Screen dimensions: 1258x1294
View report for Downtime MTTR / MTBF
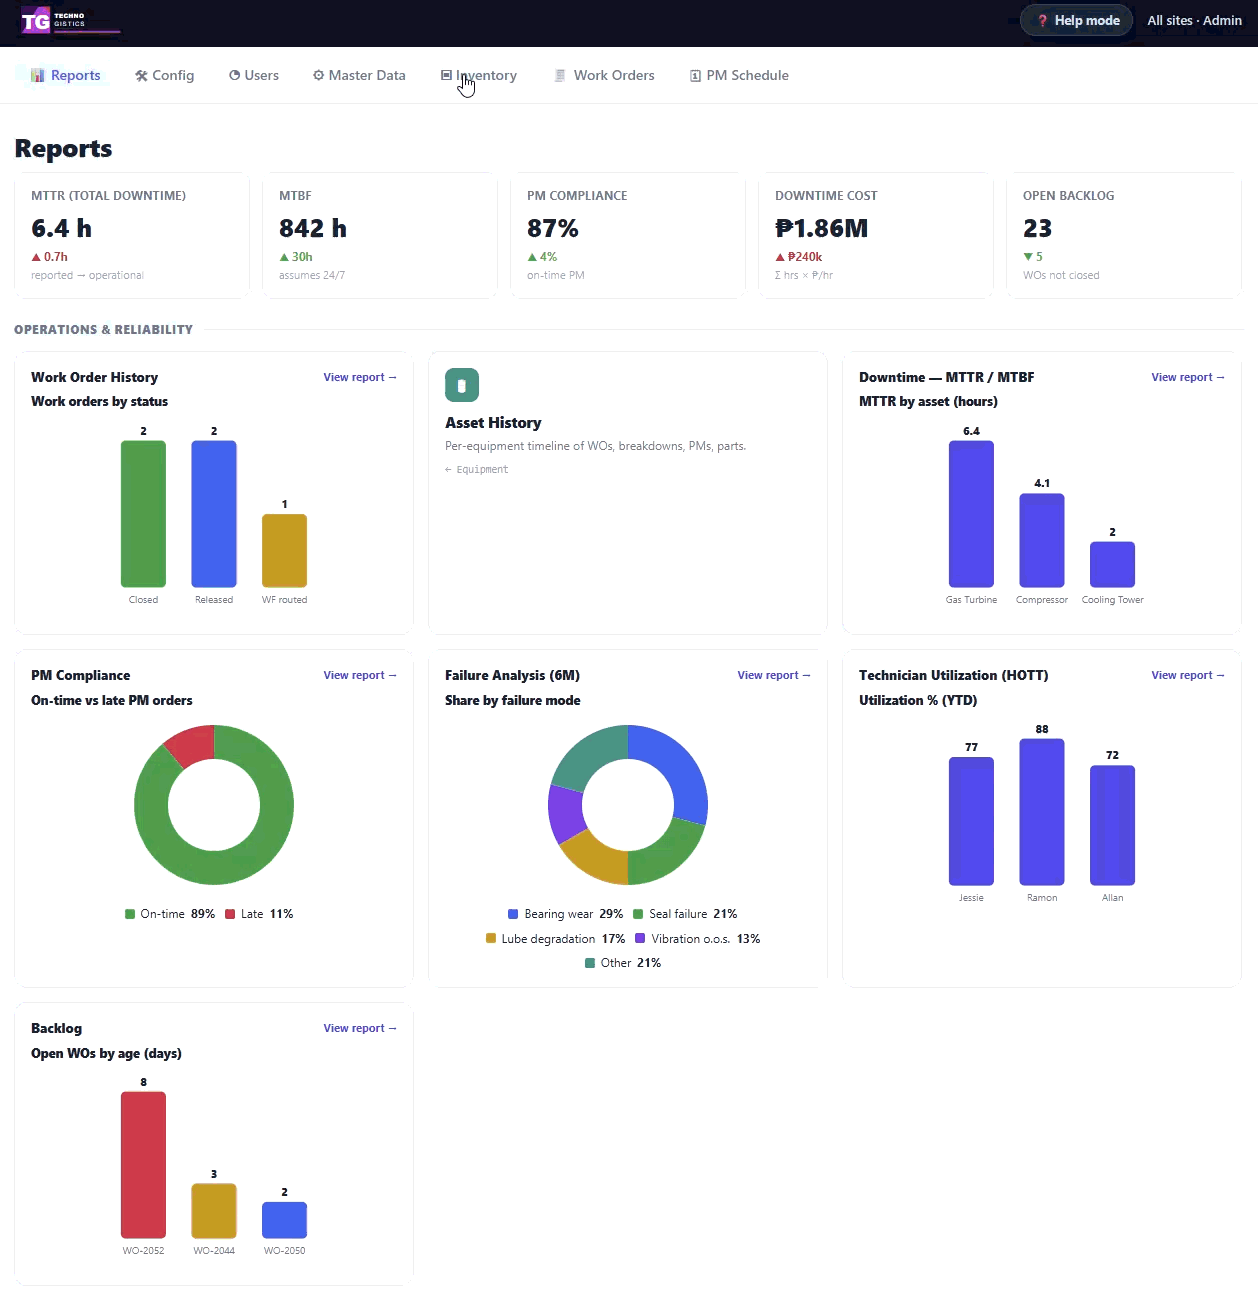click(1188, 377)
